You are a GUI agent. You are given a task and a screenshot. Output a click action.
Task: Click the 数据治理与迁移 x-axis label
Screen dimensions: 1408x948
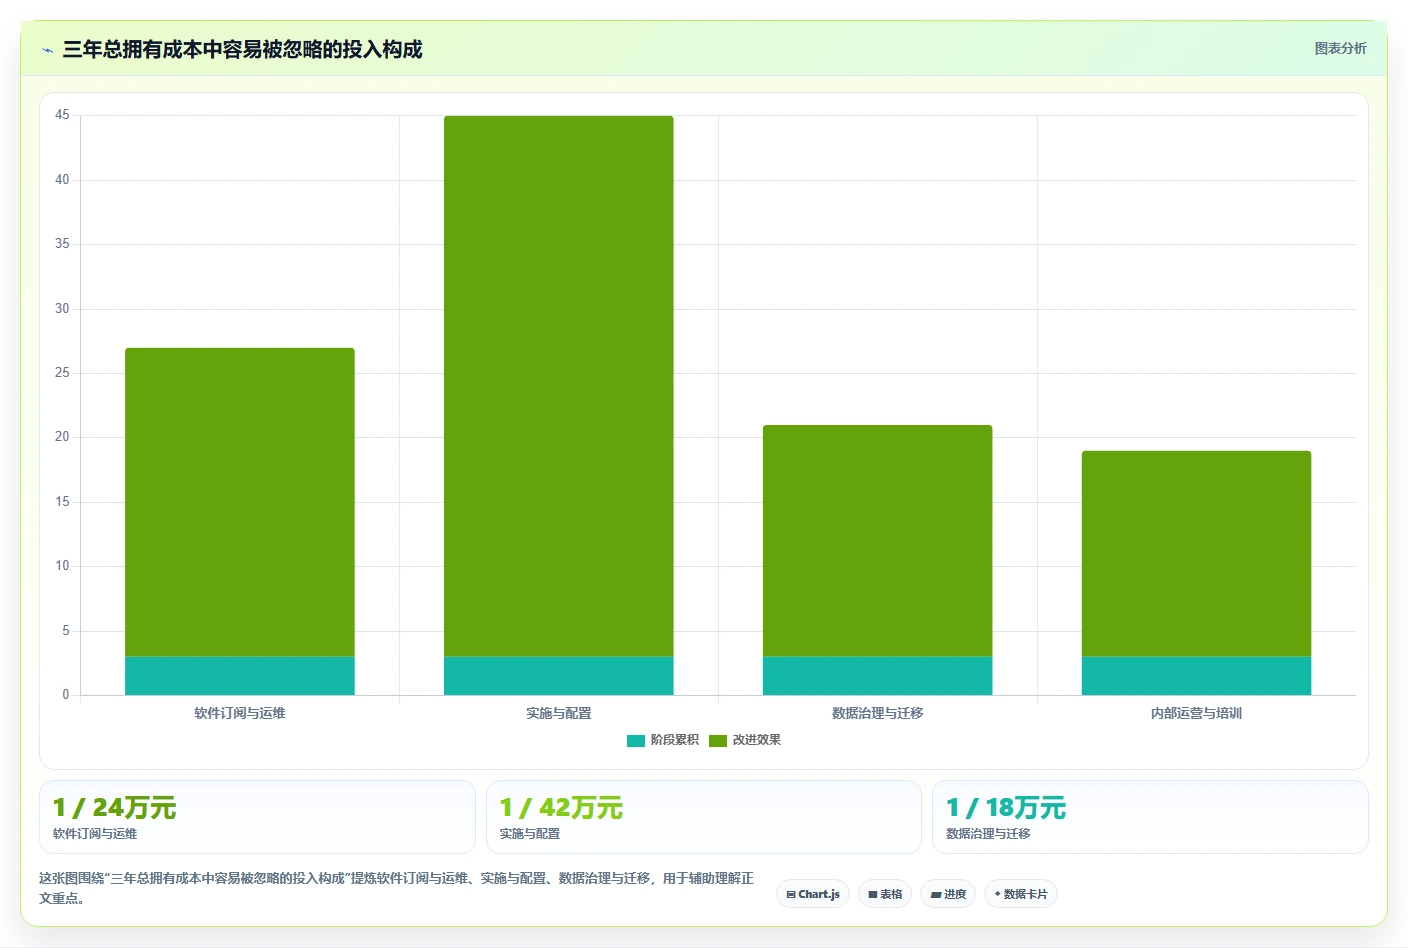[878, 713]
